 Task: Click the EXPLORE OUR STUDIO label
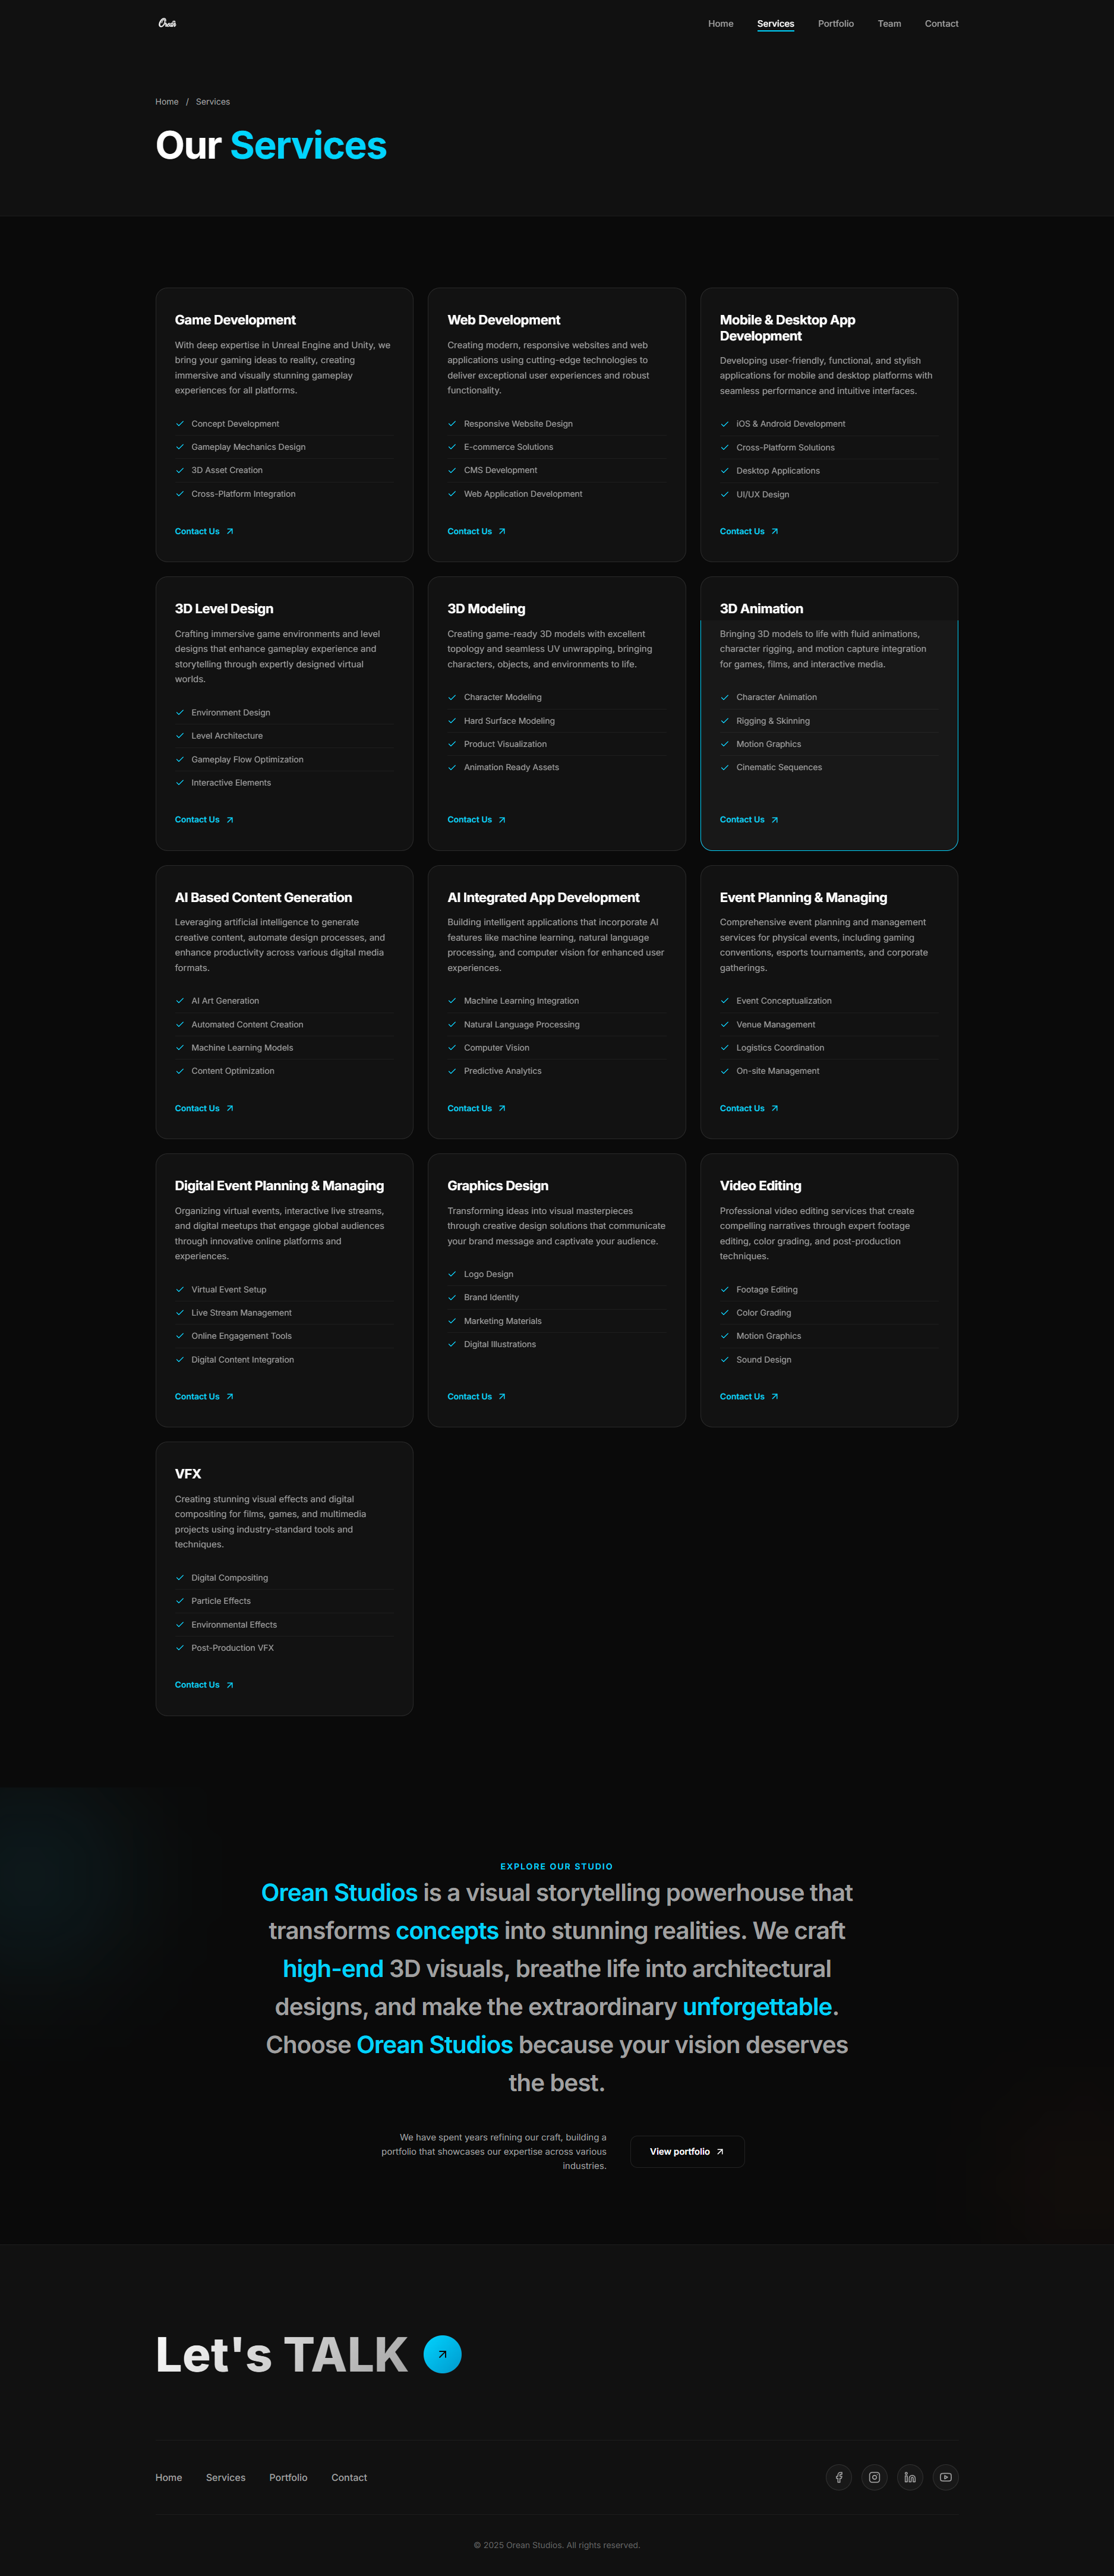(556, 1866)
